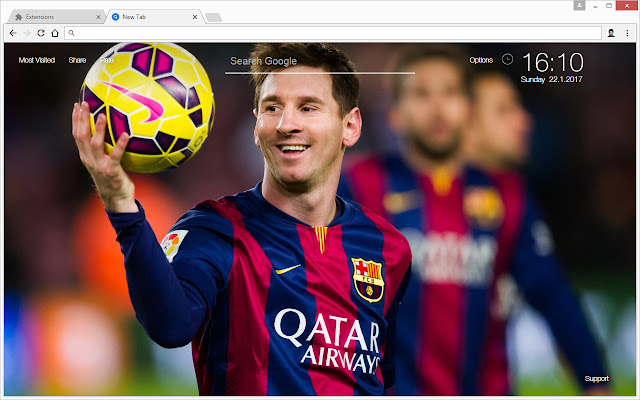This screenshot has width=640, height=400.
Task: Click the profile avatar extension icon
Action: point(611,33)
